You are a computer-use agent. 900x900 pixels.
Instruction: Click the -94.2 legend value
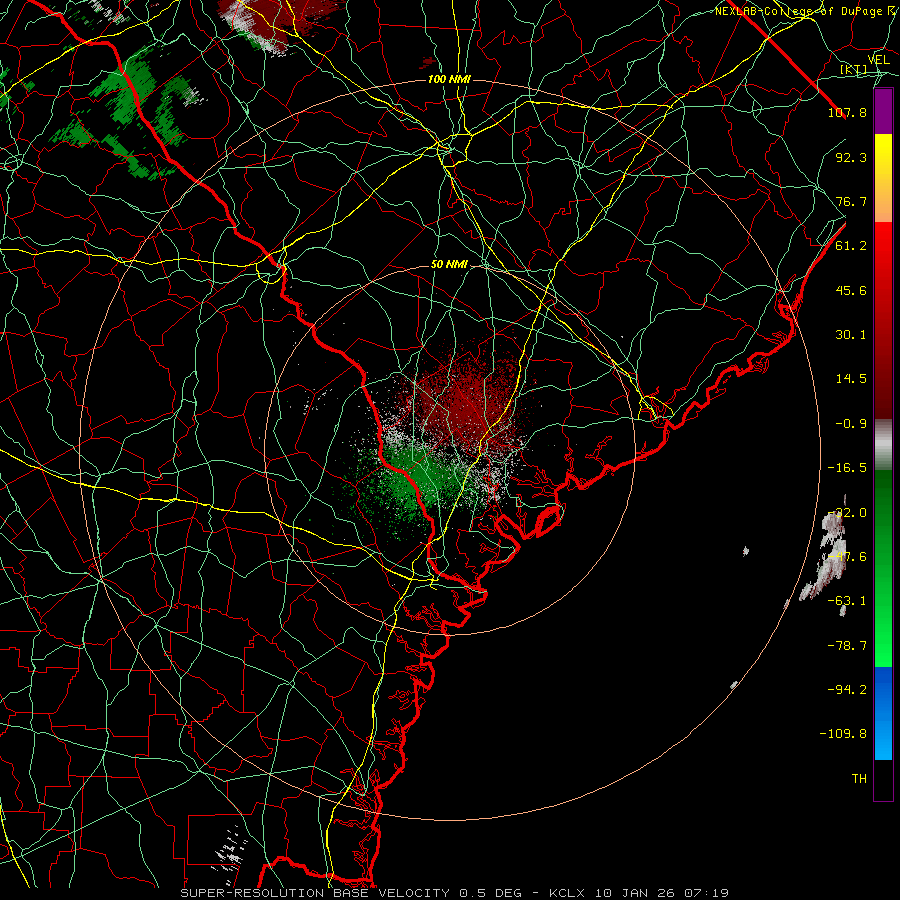point(847,690)
